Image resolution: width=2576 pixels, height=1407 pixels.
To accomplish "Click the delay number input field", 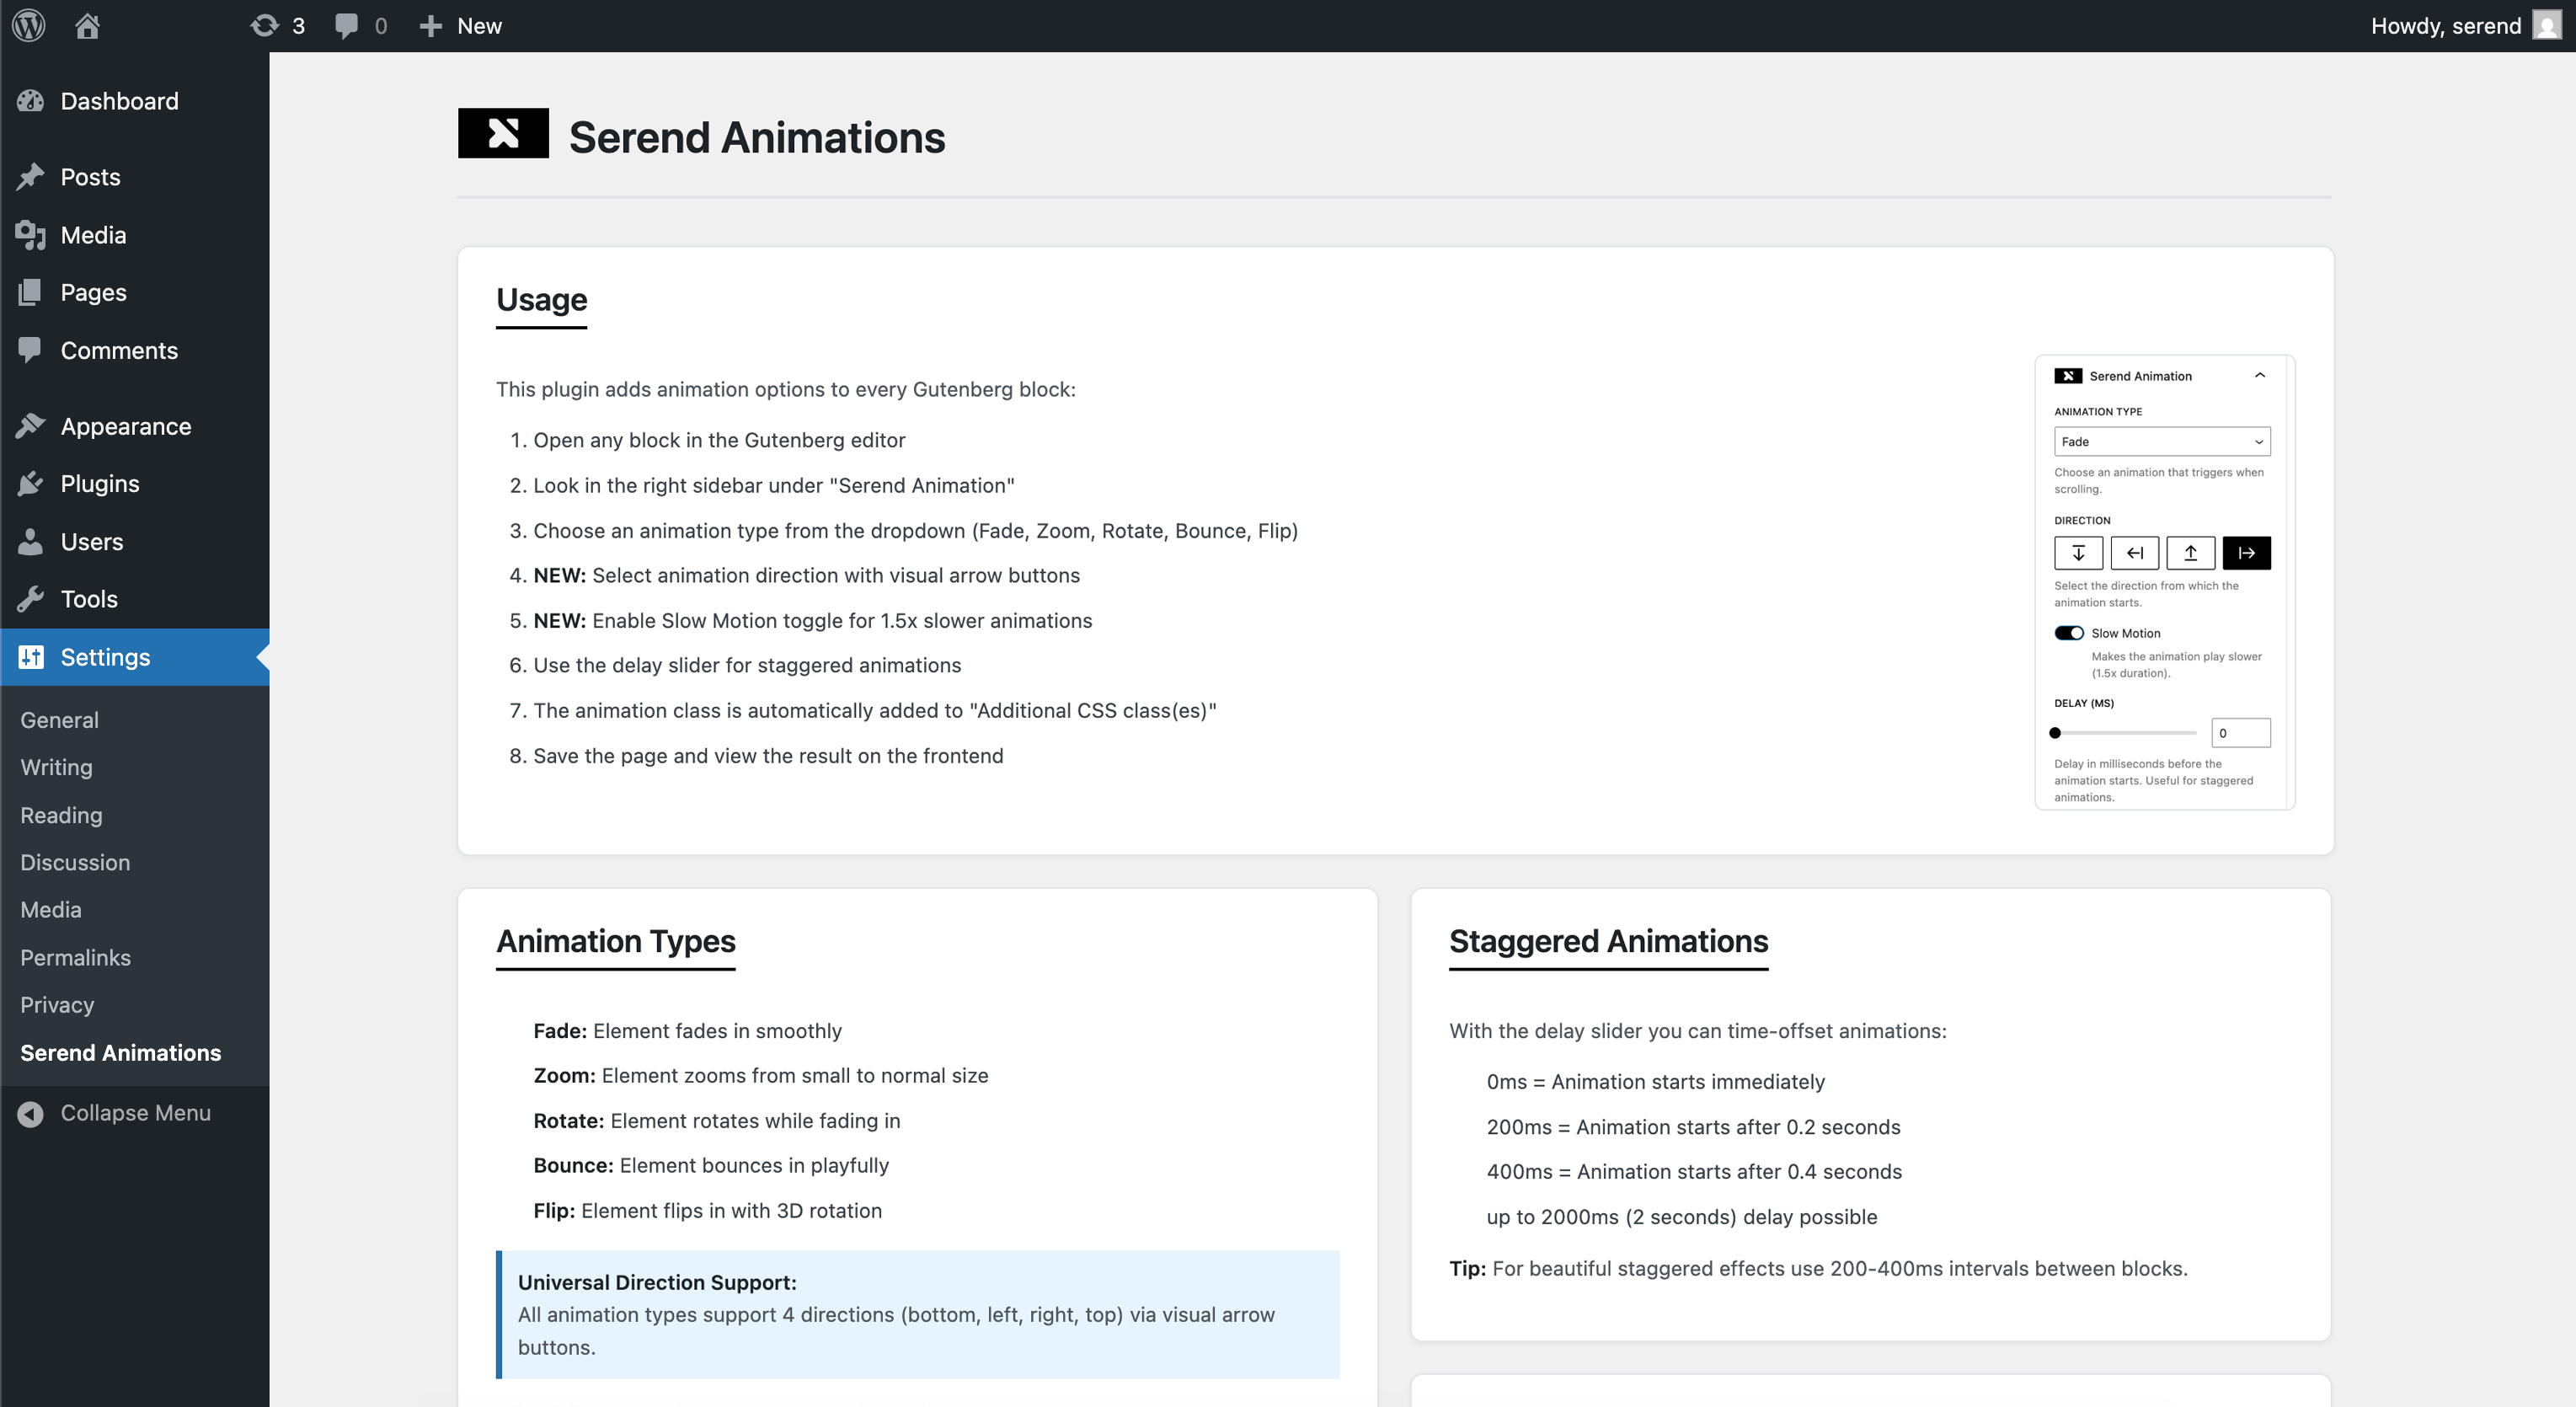I will pos(2240,733).
